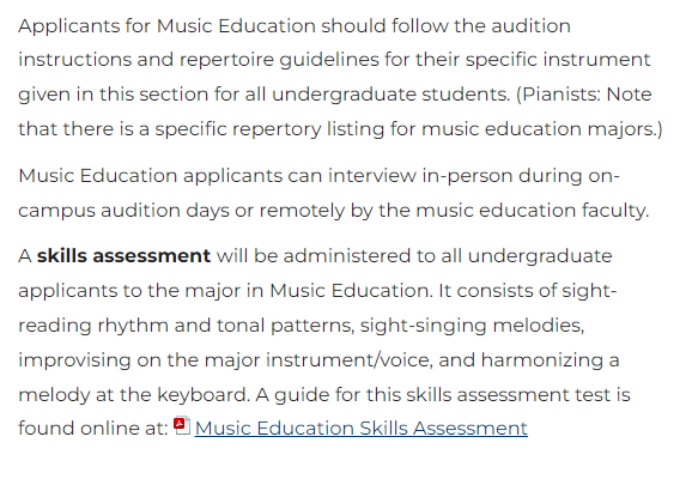Click the words "specific repertory listing"
The image size is (693, 479).
[x=245, y=129]
